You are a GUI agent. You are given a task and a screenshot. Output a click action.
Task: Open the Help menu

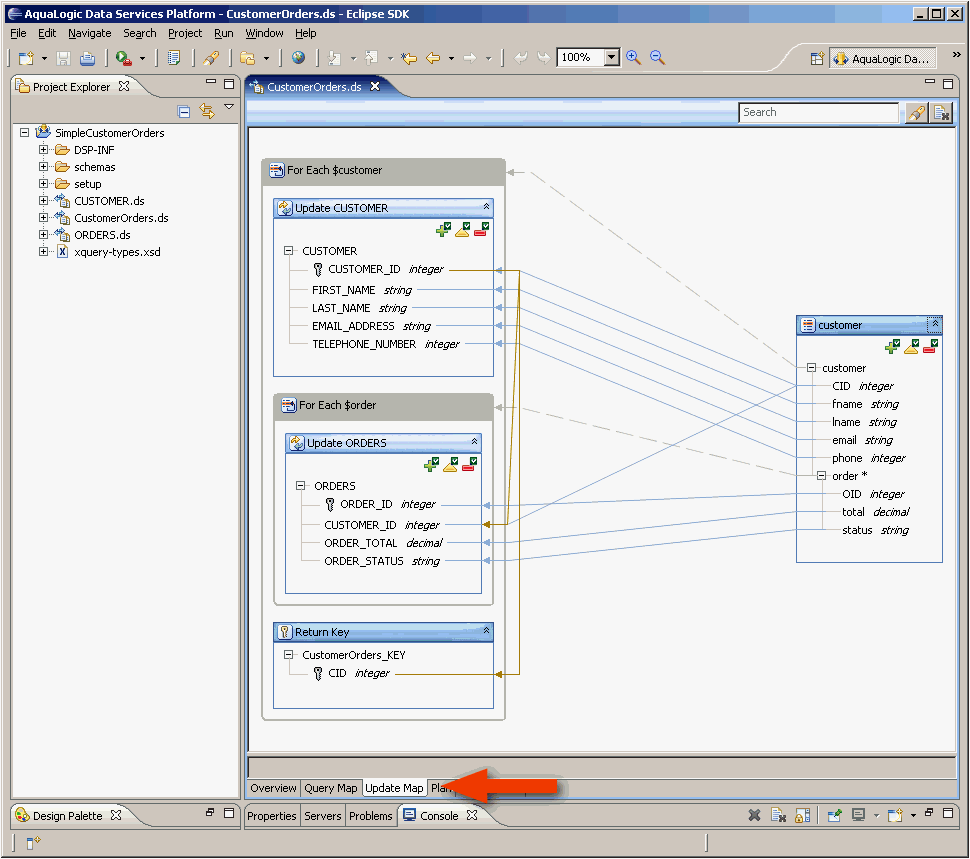[306, 33]
